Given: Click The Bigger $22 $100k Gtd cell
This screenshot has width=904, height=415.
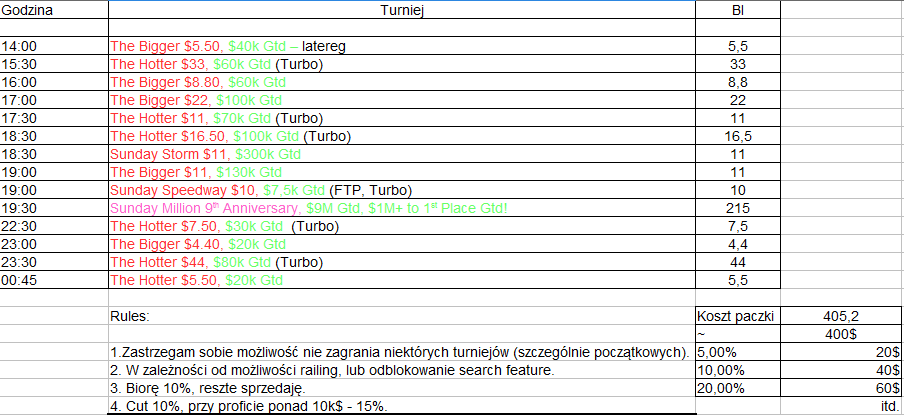Looking at the screenshot, I should click(402, 100).
